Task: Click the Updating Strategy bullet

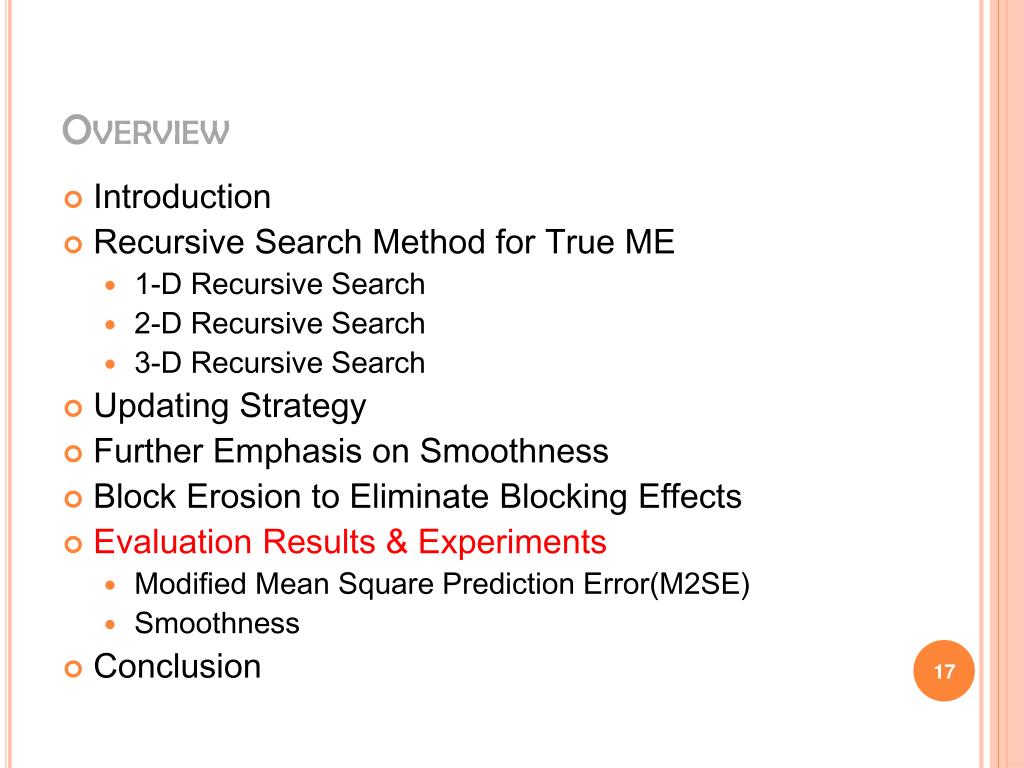Action: click(x=230, y=407)
